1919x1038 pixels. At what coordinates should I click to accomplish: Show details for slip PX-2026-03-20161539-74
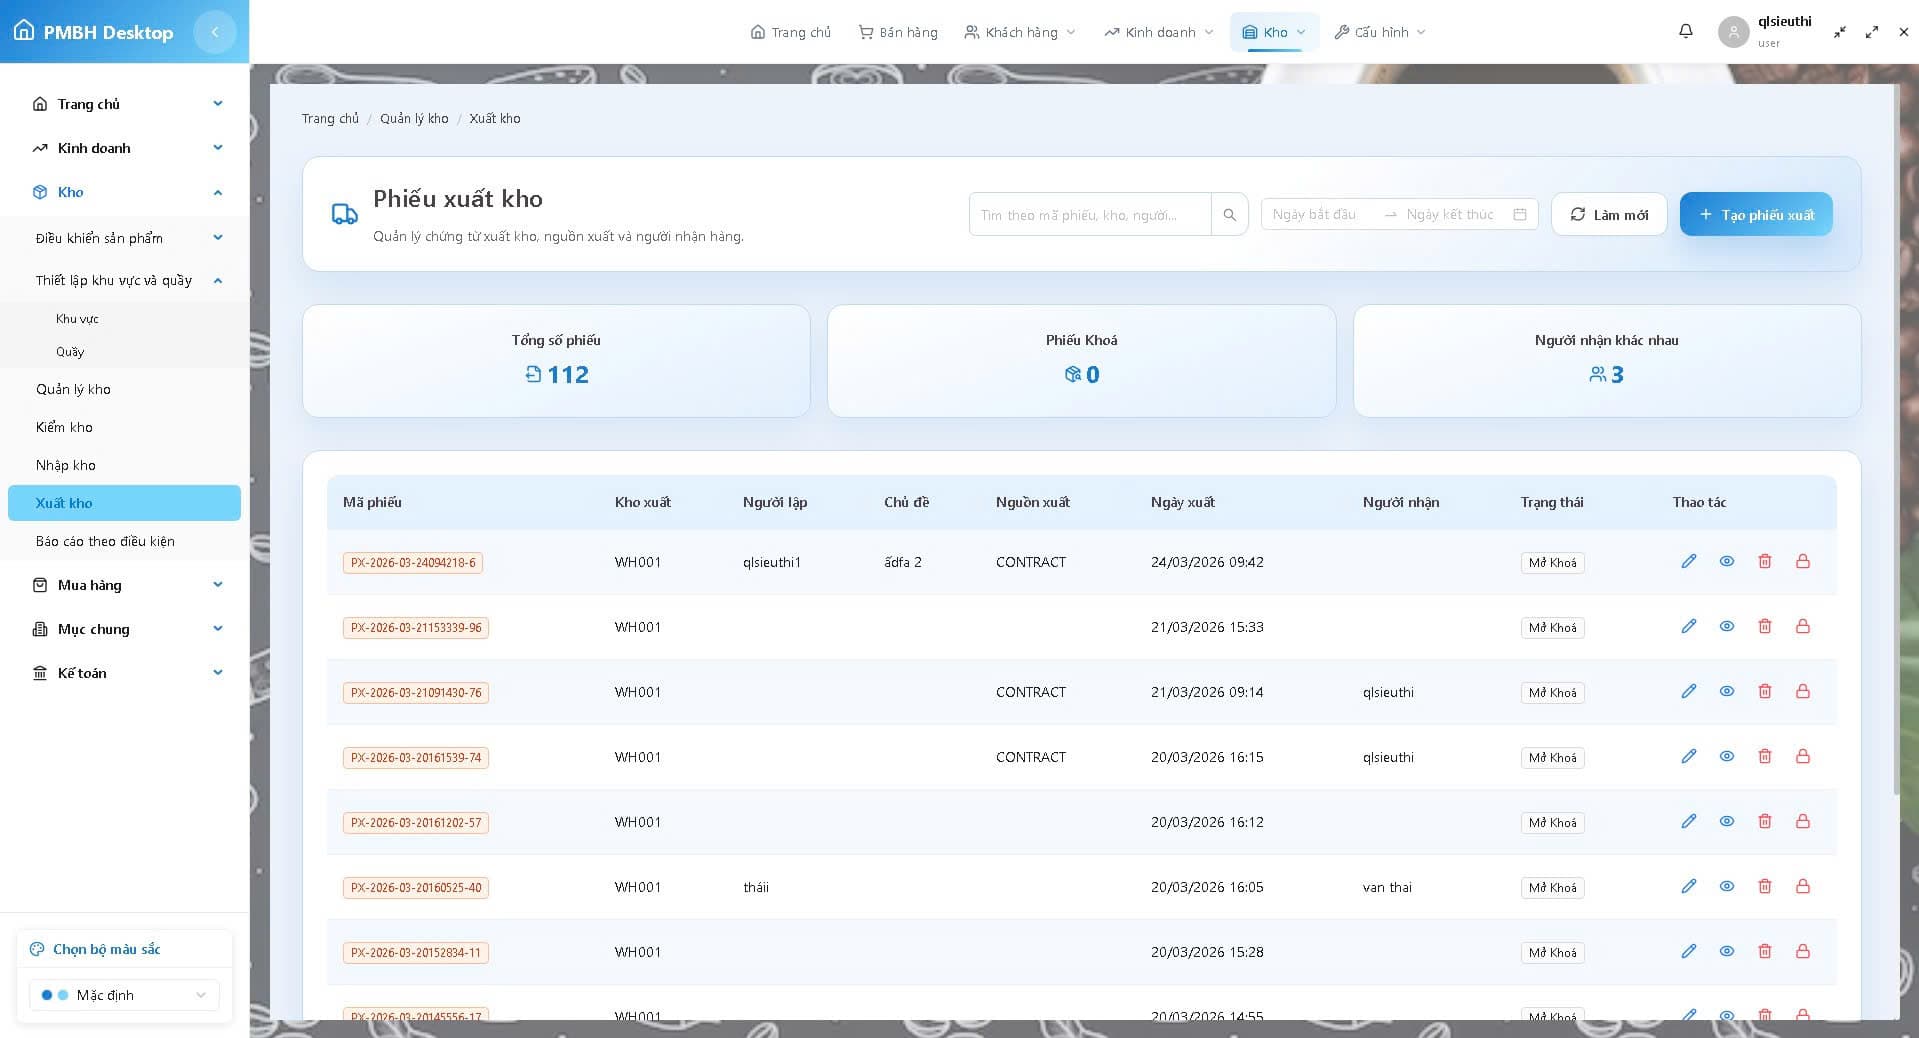[x=1726, y=756]
